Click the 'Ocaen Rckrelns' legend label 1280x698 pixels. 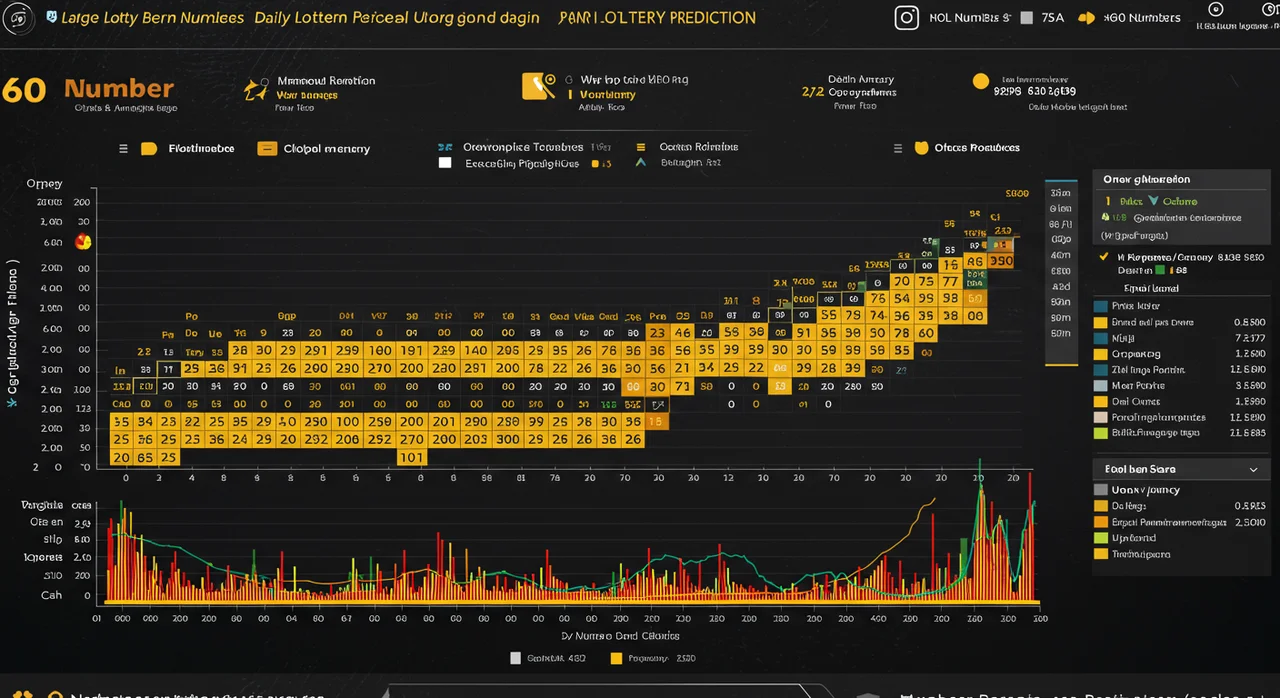[698, 147]
